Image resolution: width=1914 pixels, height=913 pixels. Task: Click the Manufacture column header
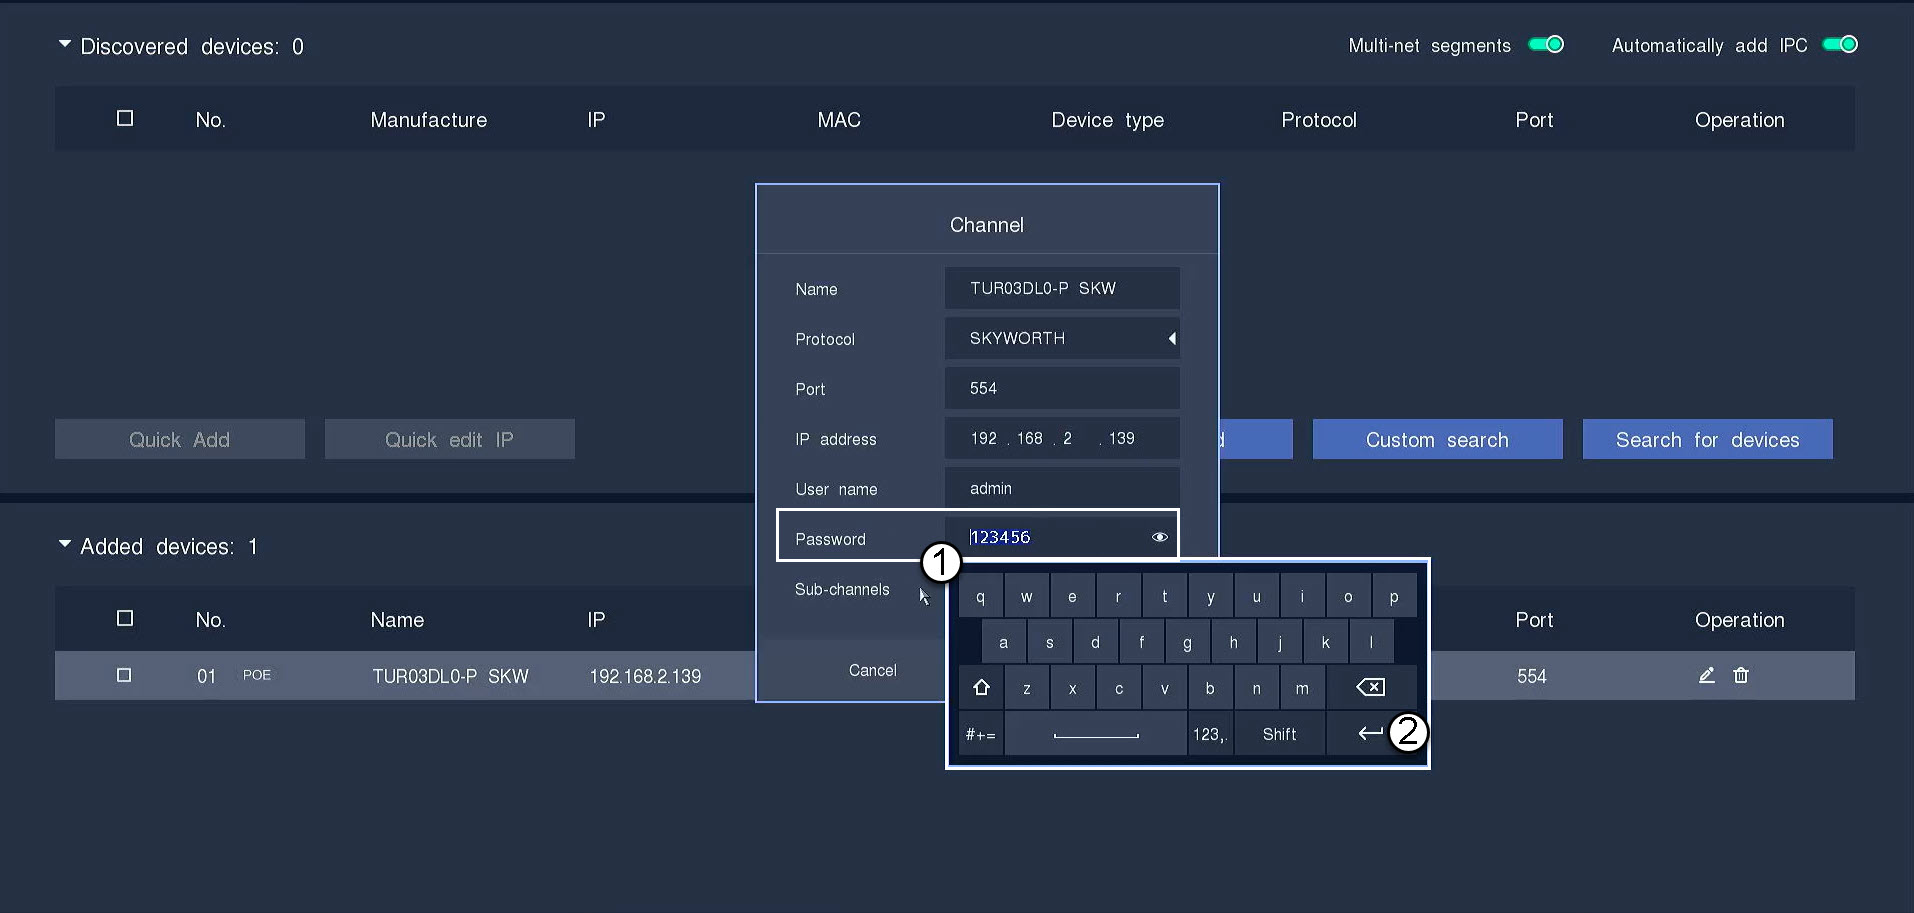point(429,120)
